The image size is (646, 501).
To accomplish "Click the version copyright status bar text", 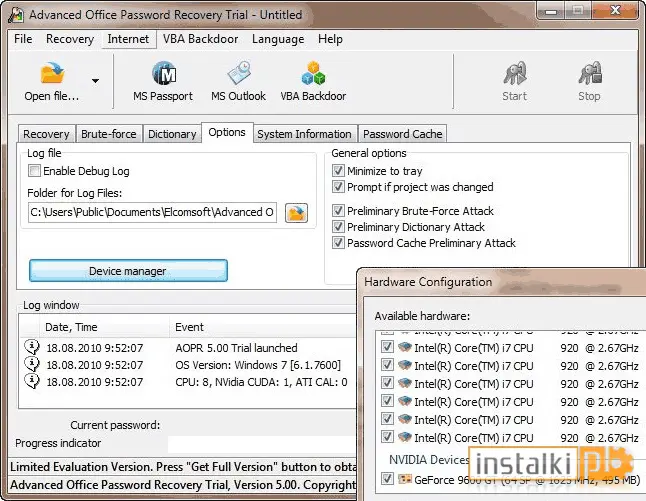I will (x=183, y=485).
